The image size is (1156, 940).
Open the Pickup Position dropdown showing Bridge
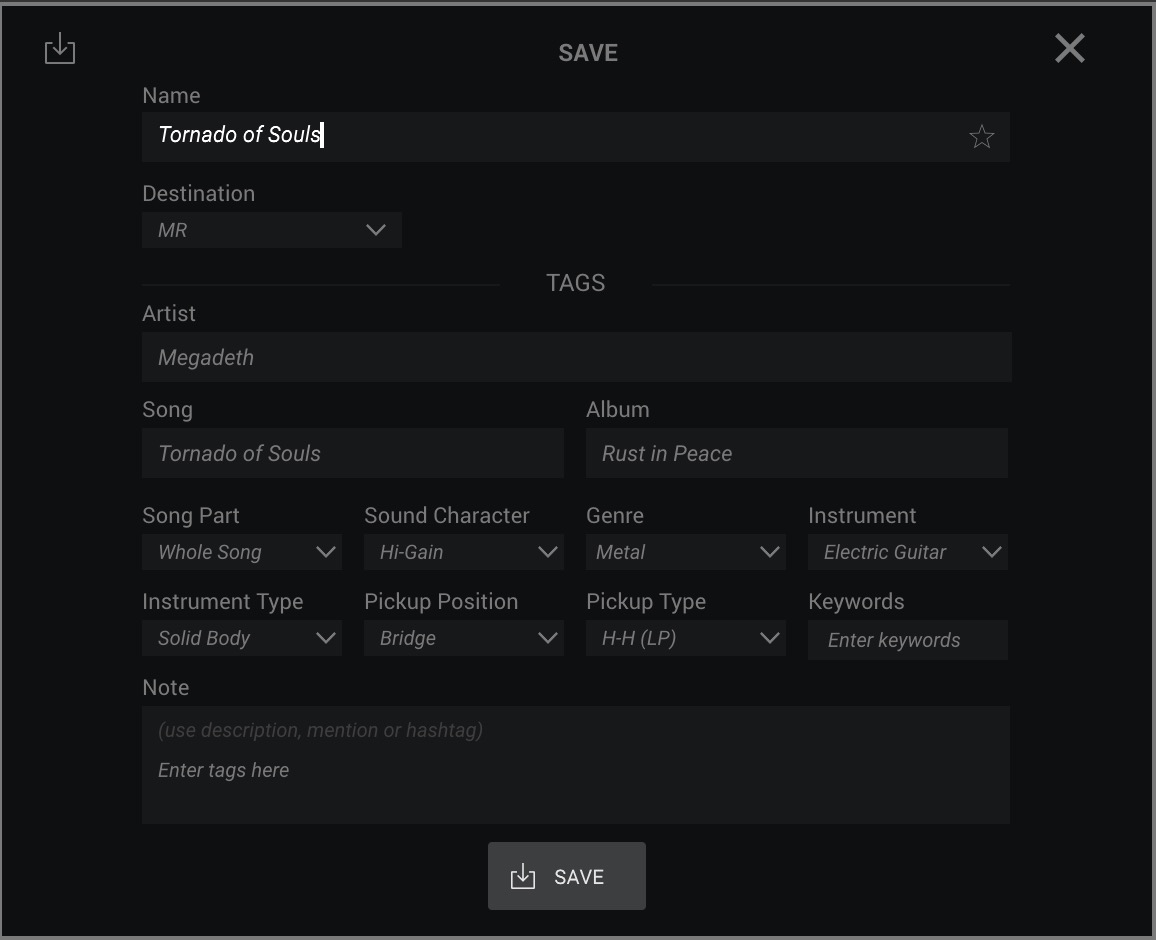[464, 638]
